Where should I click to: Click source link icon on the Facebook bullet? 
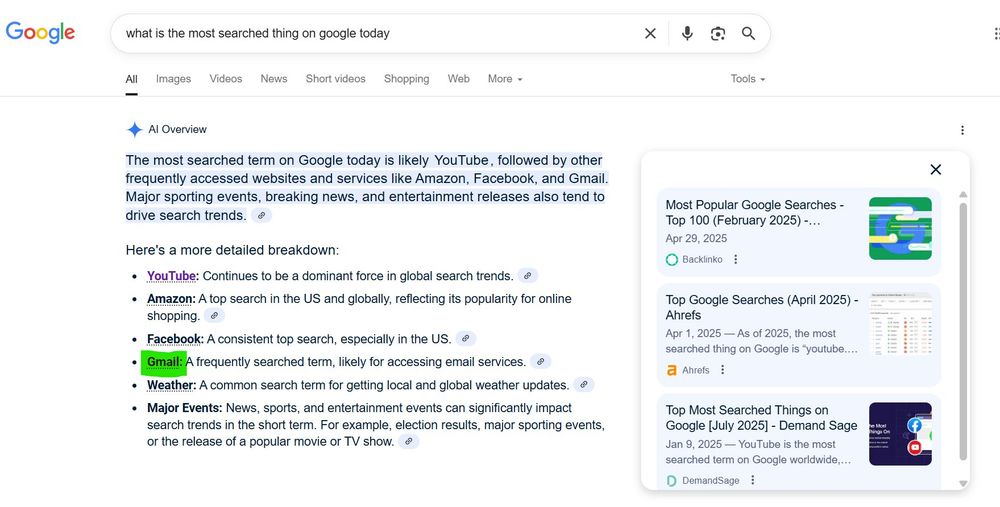[x=466, y=339]
